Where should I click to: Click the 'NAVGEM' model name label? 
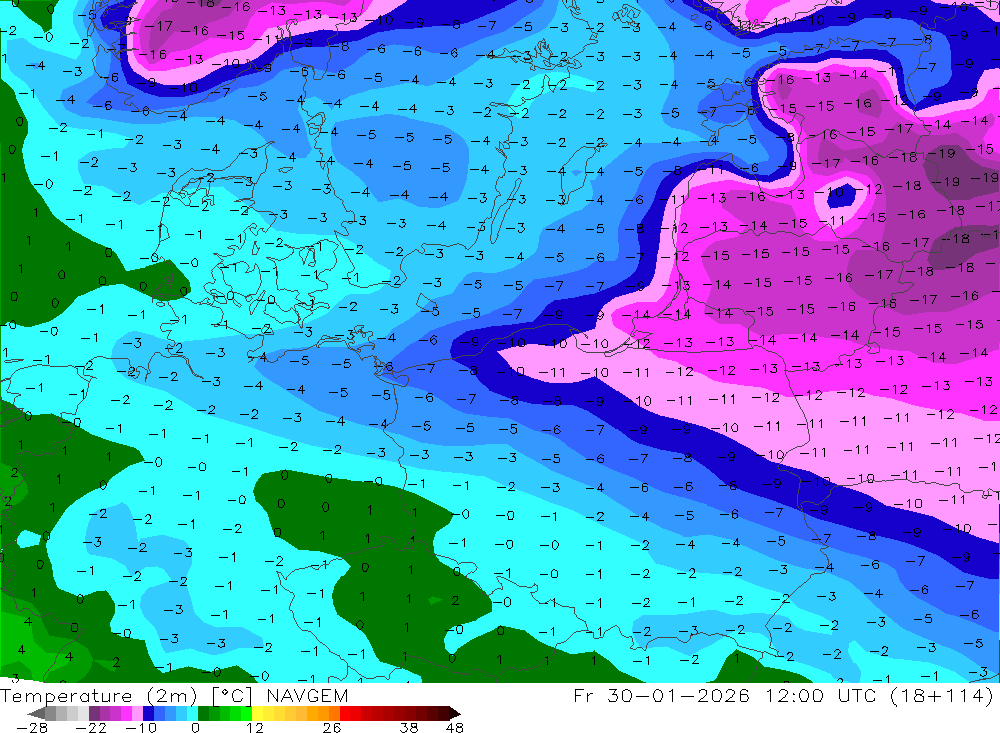307,695
